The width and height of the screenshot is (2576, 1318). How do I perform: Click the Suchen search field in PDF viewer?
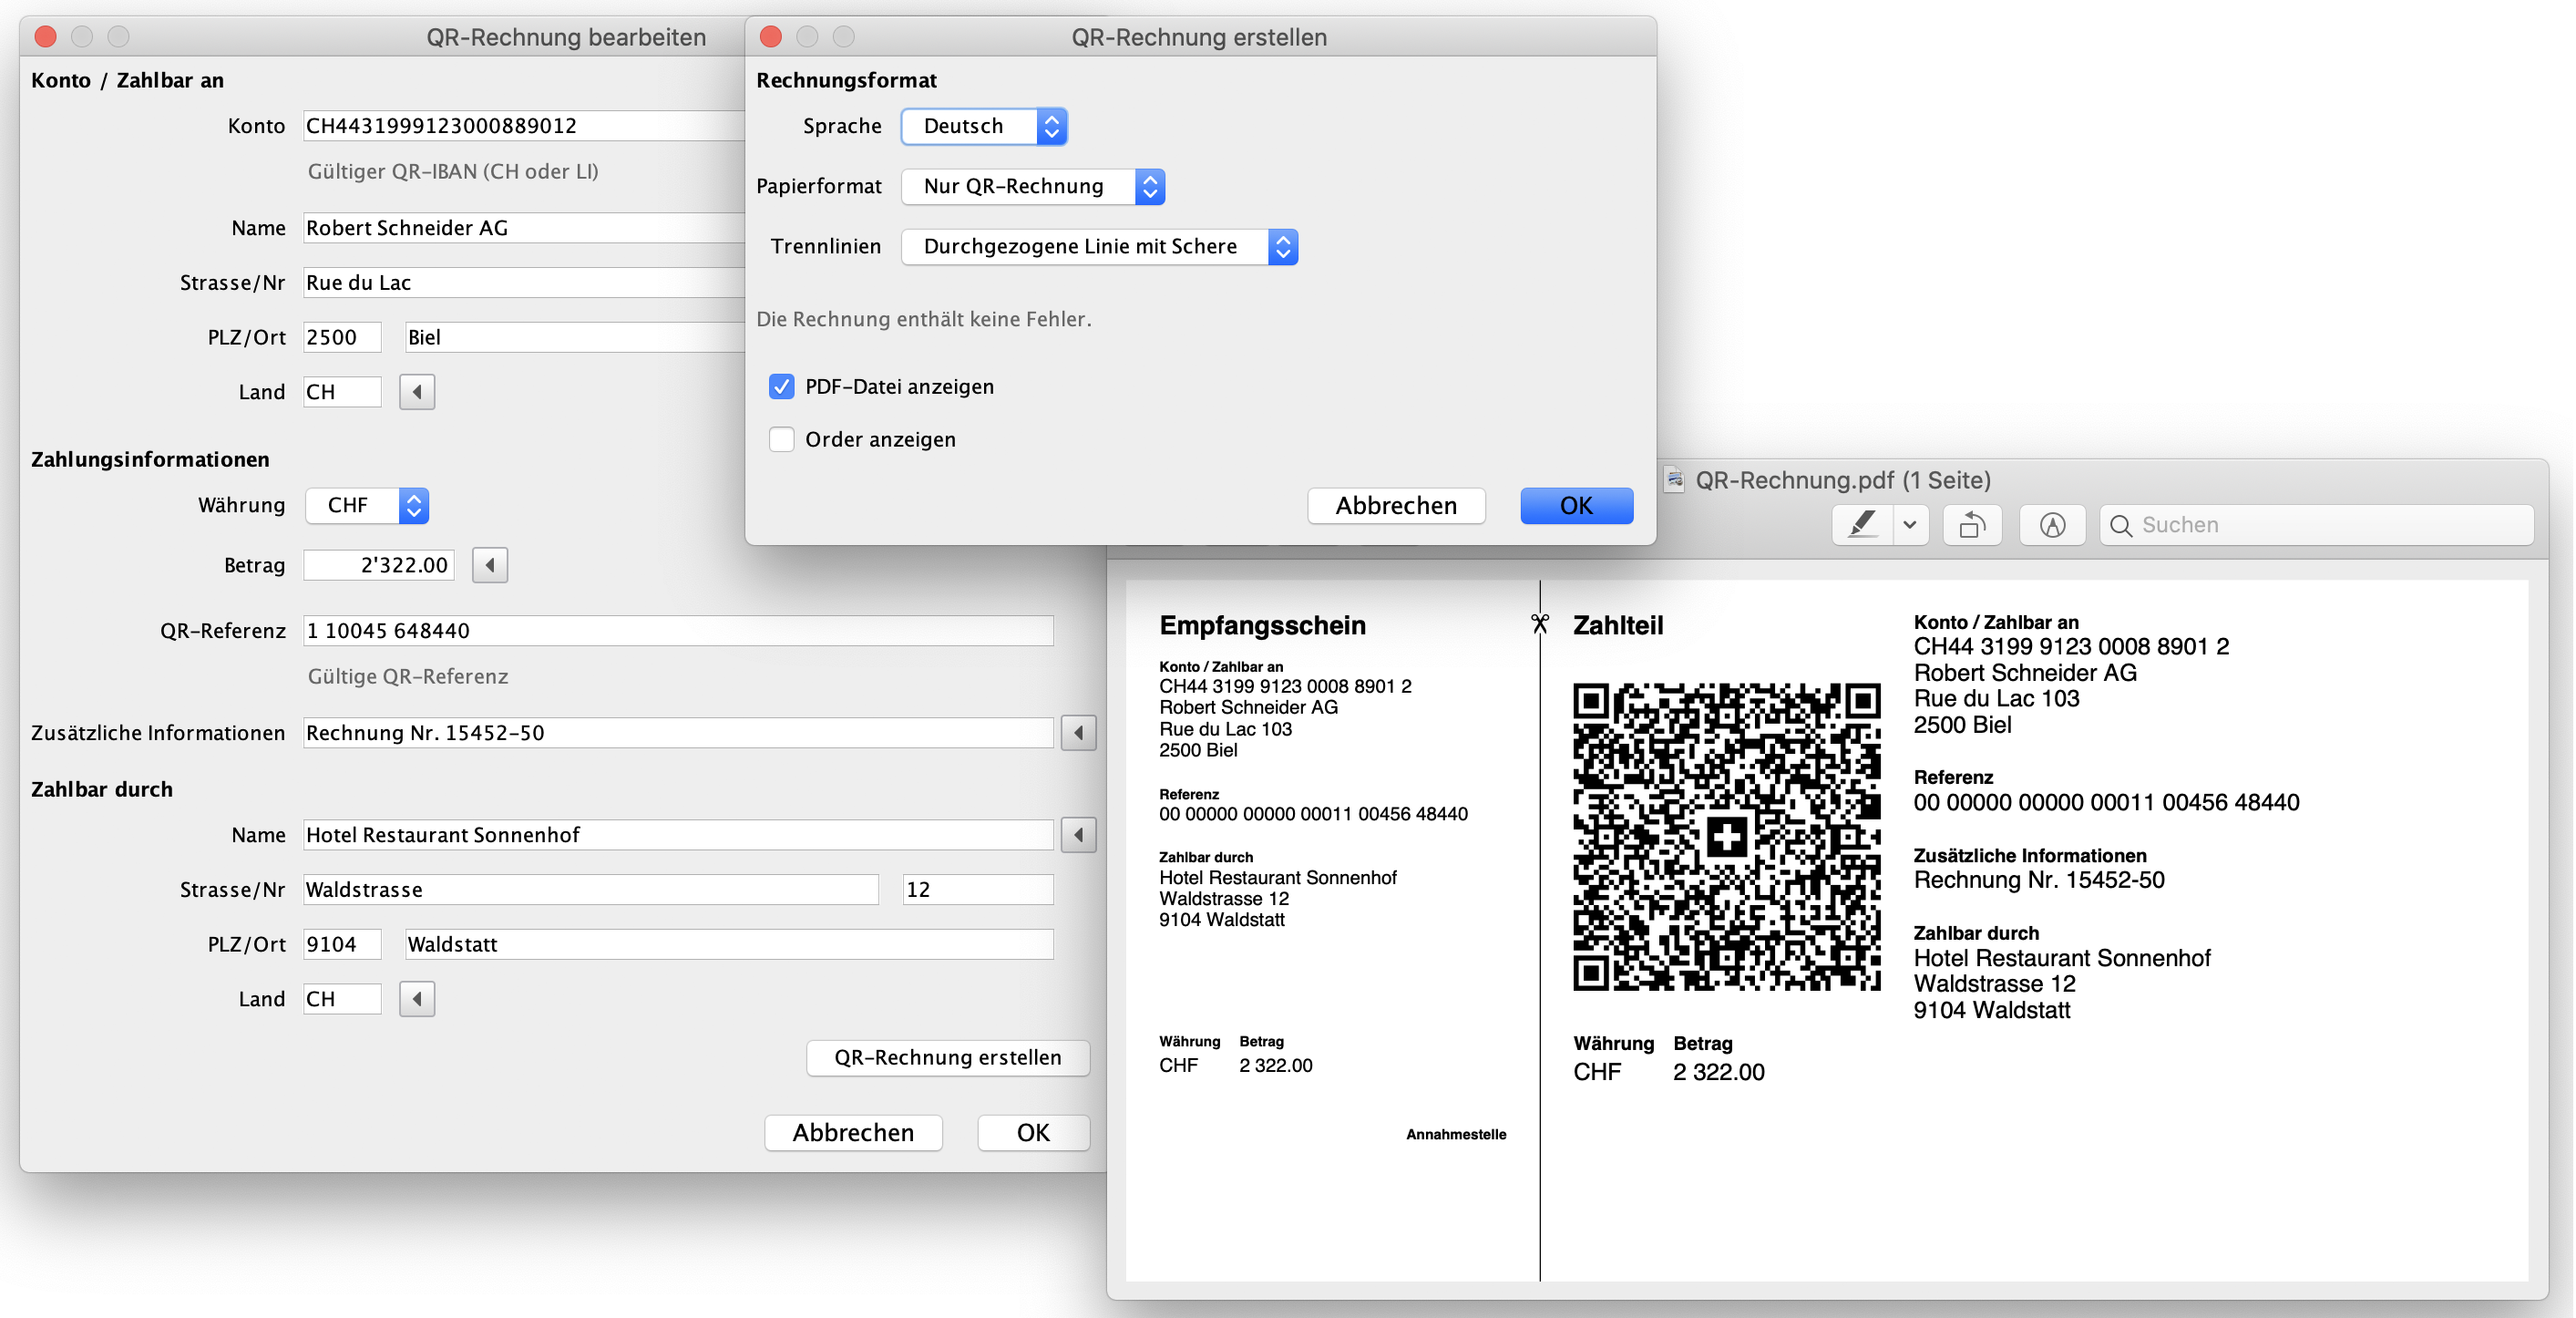tap(2316, 525)
